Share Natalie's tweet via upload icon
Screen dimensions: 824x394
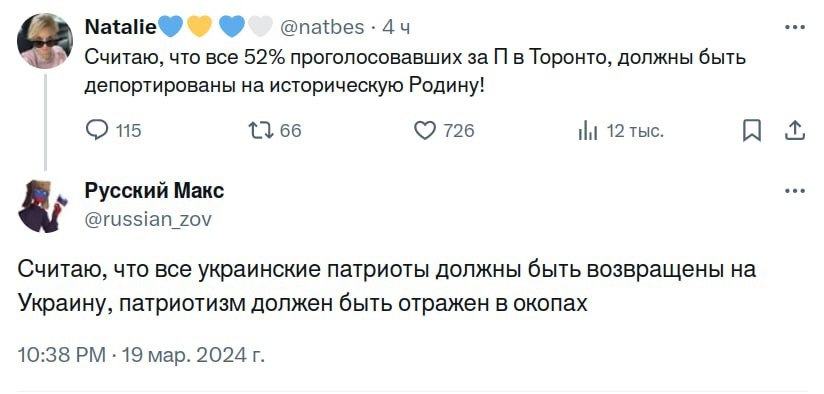coord(795,131)
